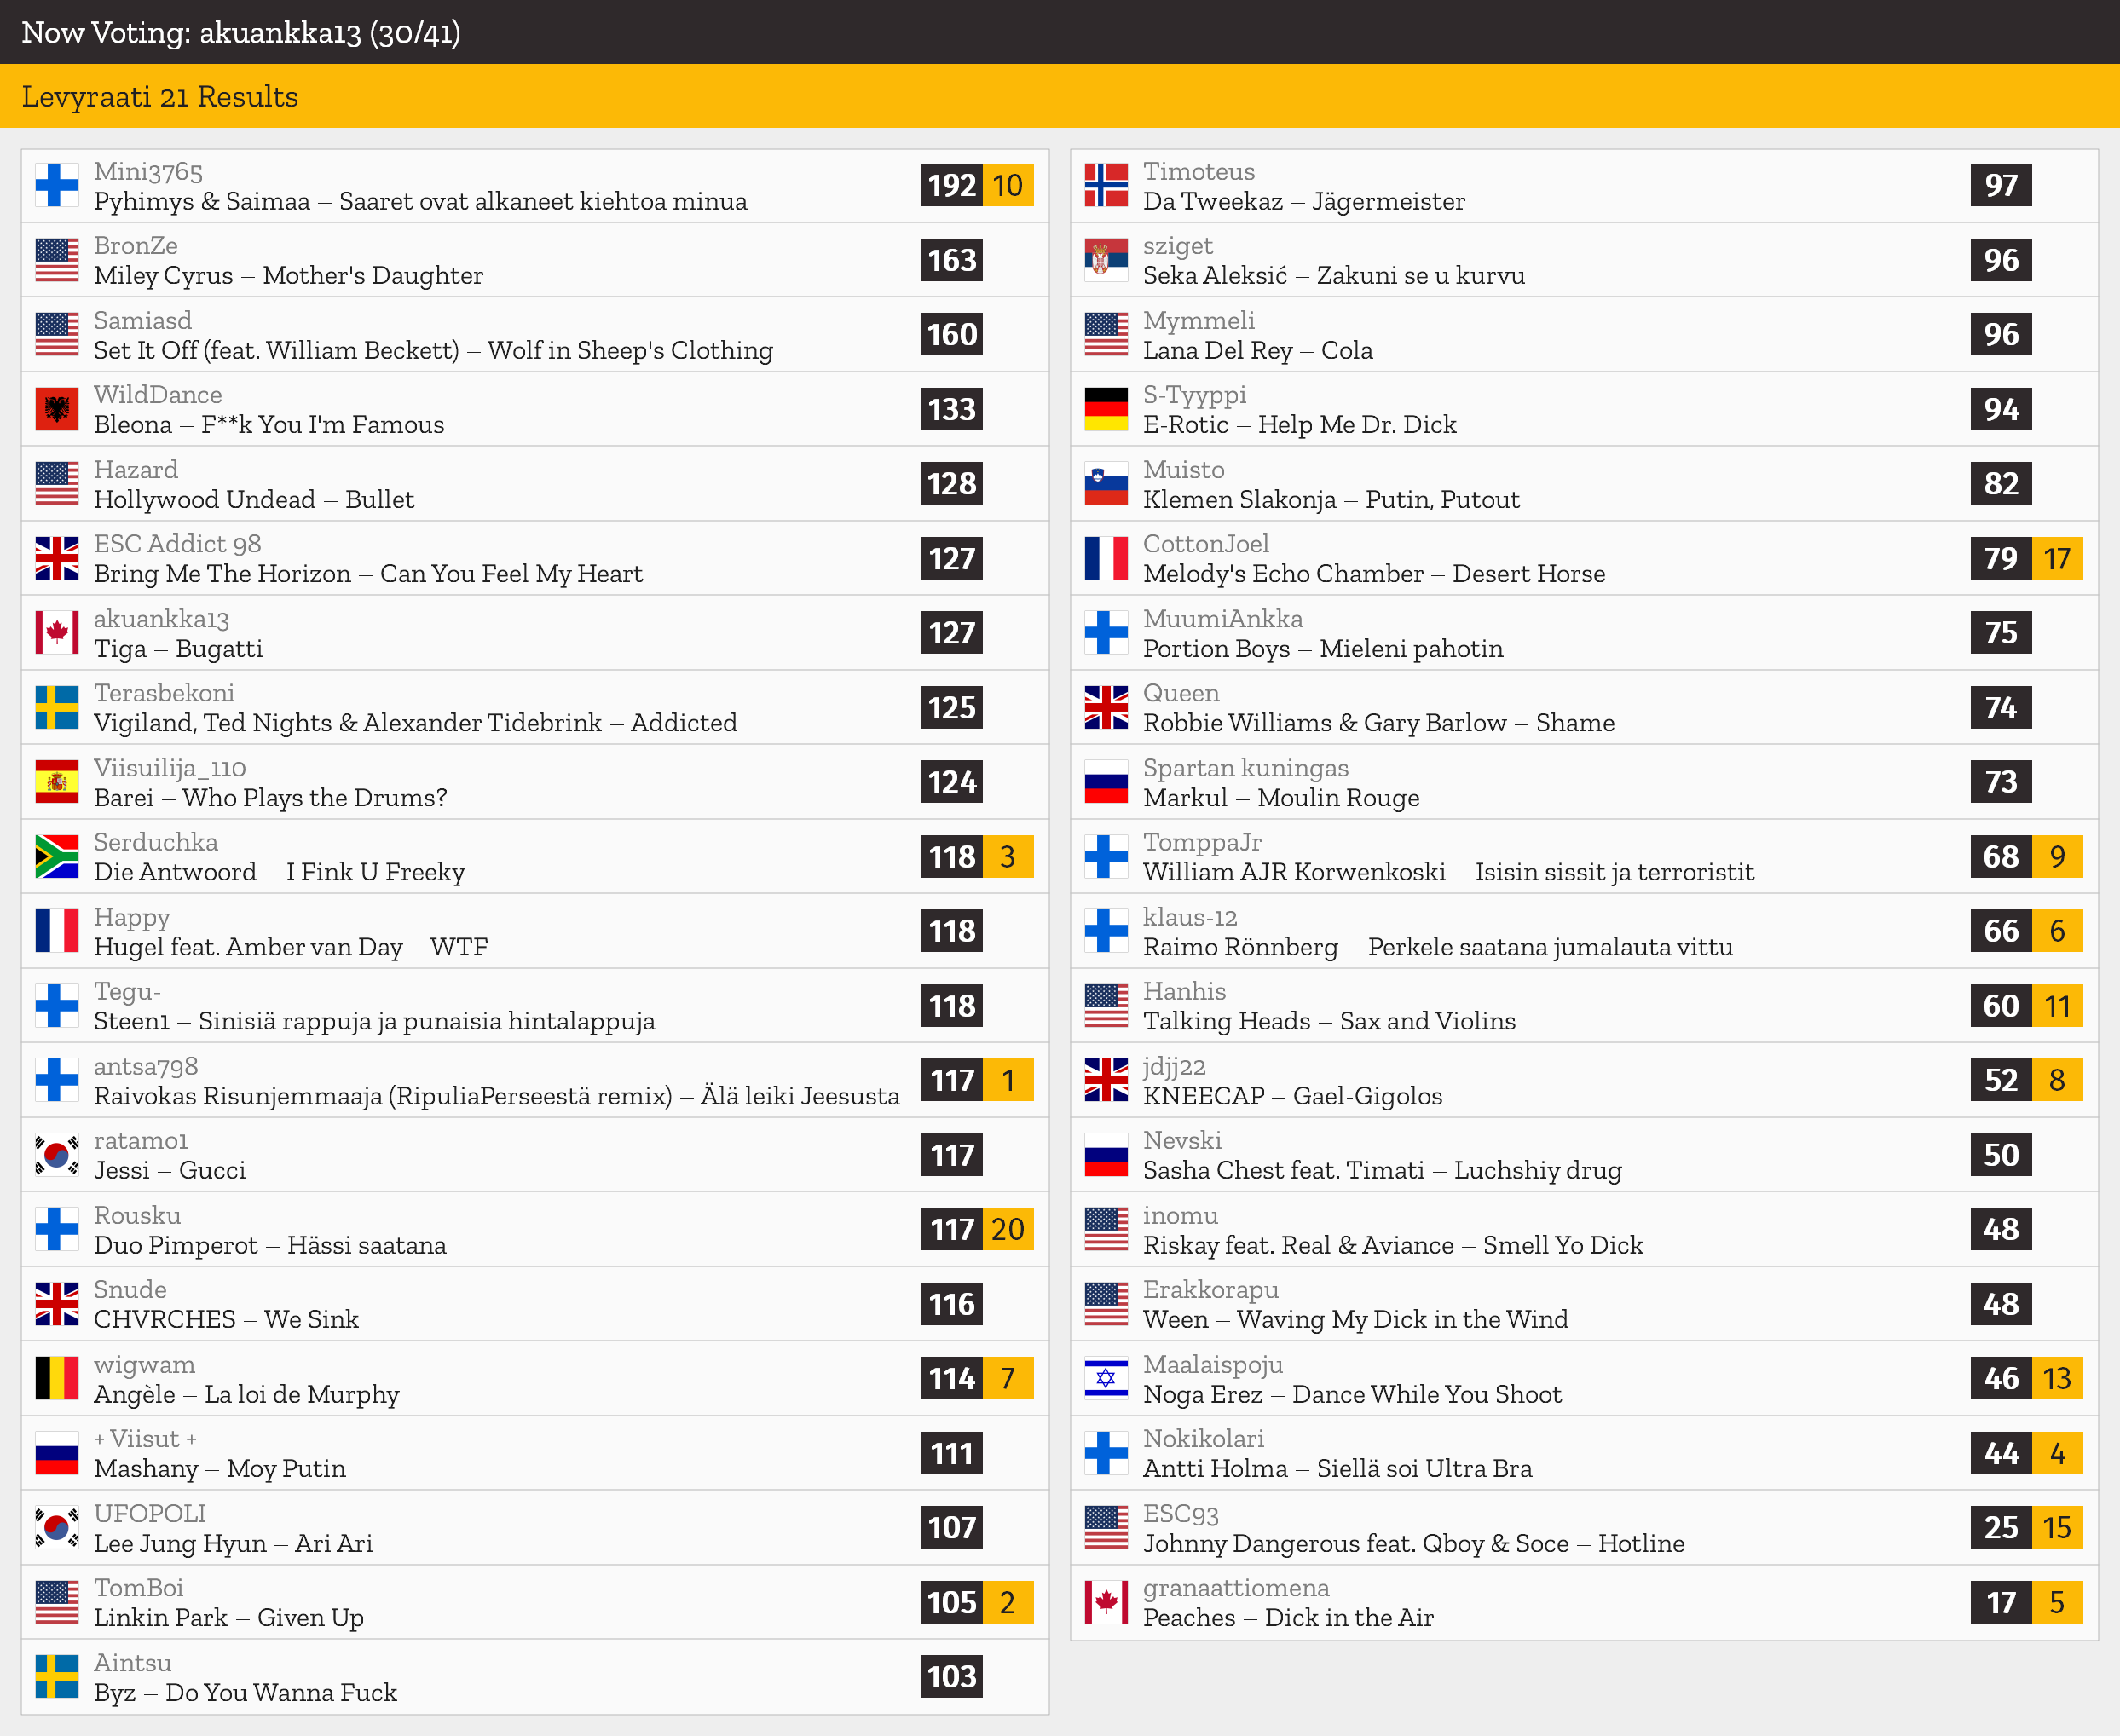Click the song Byz – Do You Wanna Fuck
Viewport: 2120px width, 1736px height.
coord(245,1692)
